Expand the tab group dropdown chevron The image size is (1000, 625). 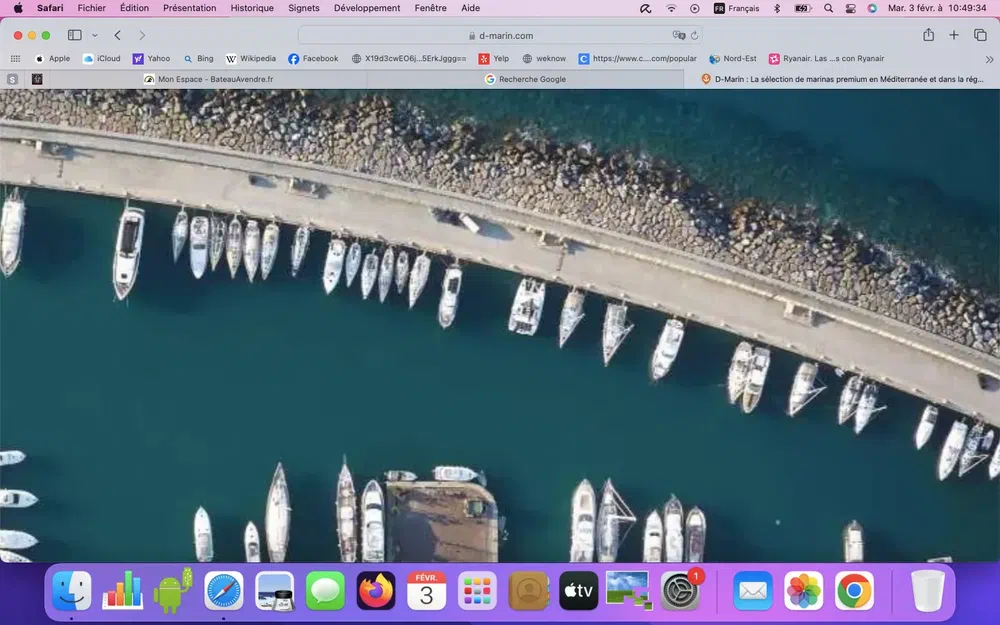pos(95,35)
